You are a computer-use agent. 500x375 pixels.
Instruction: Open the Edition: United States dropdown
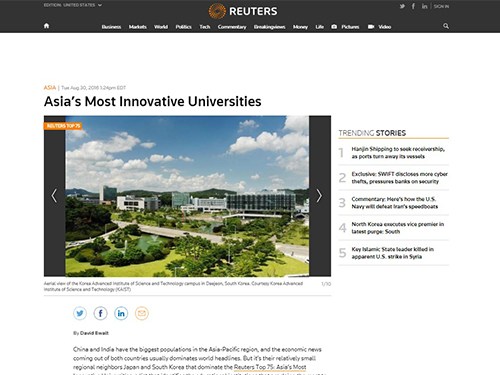click(x=73, y=5)
